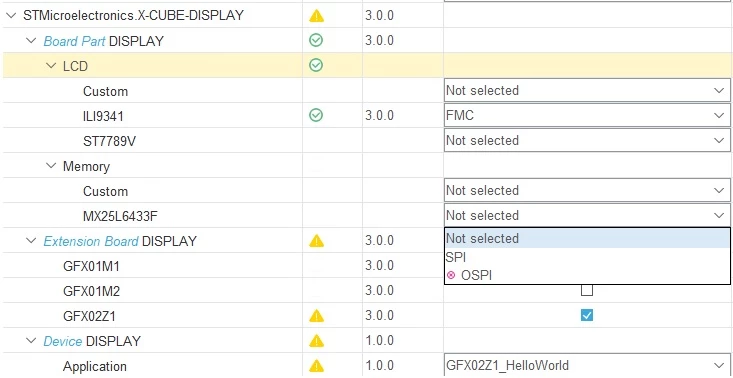Uncheck the GFX02Z1 checkbox
733x378 pixels.
(587, 316)
